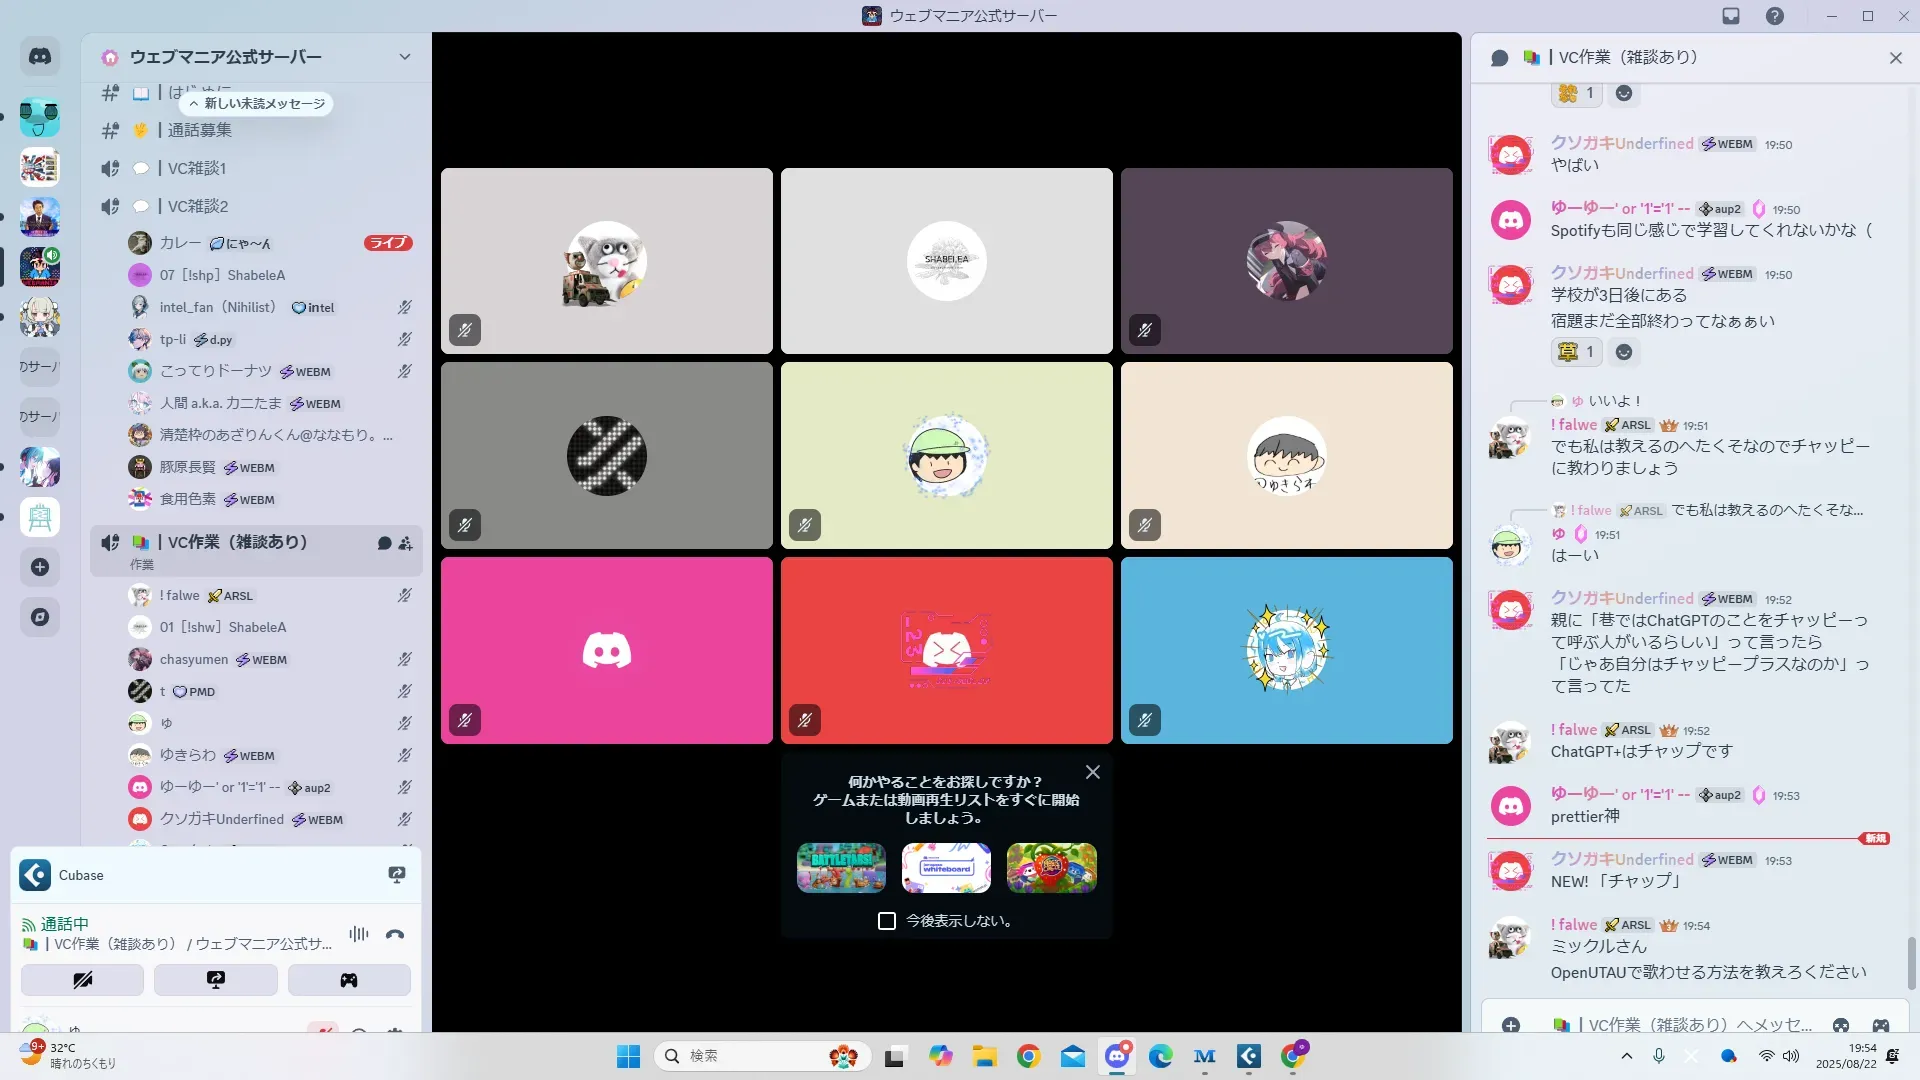Open Discord help icon
The height and width of the screenshot is (1080, 1920).
[x=1775, y=16]
